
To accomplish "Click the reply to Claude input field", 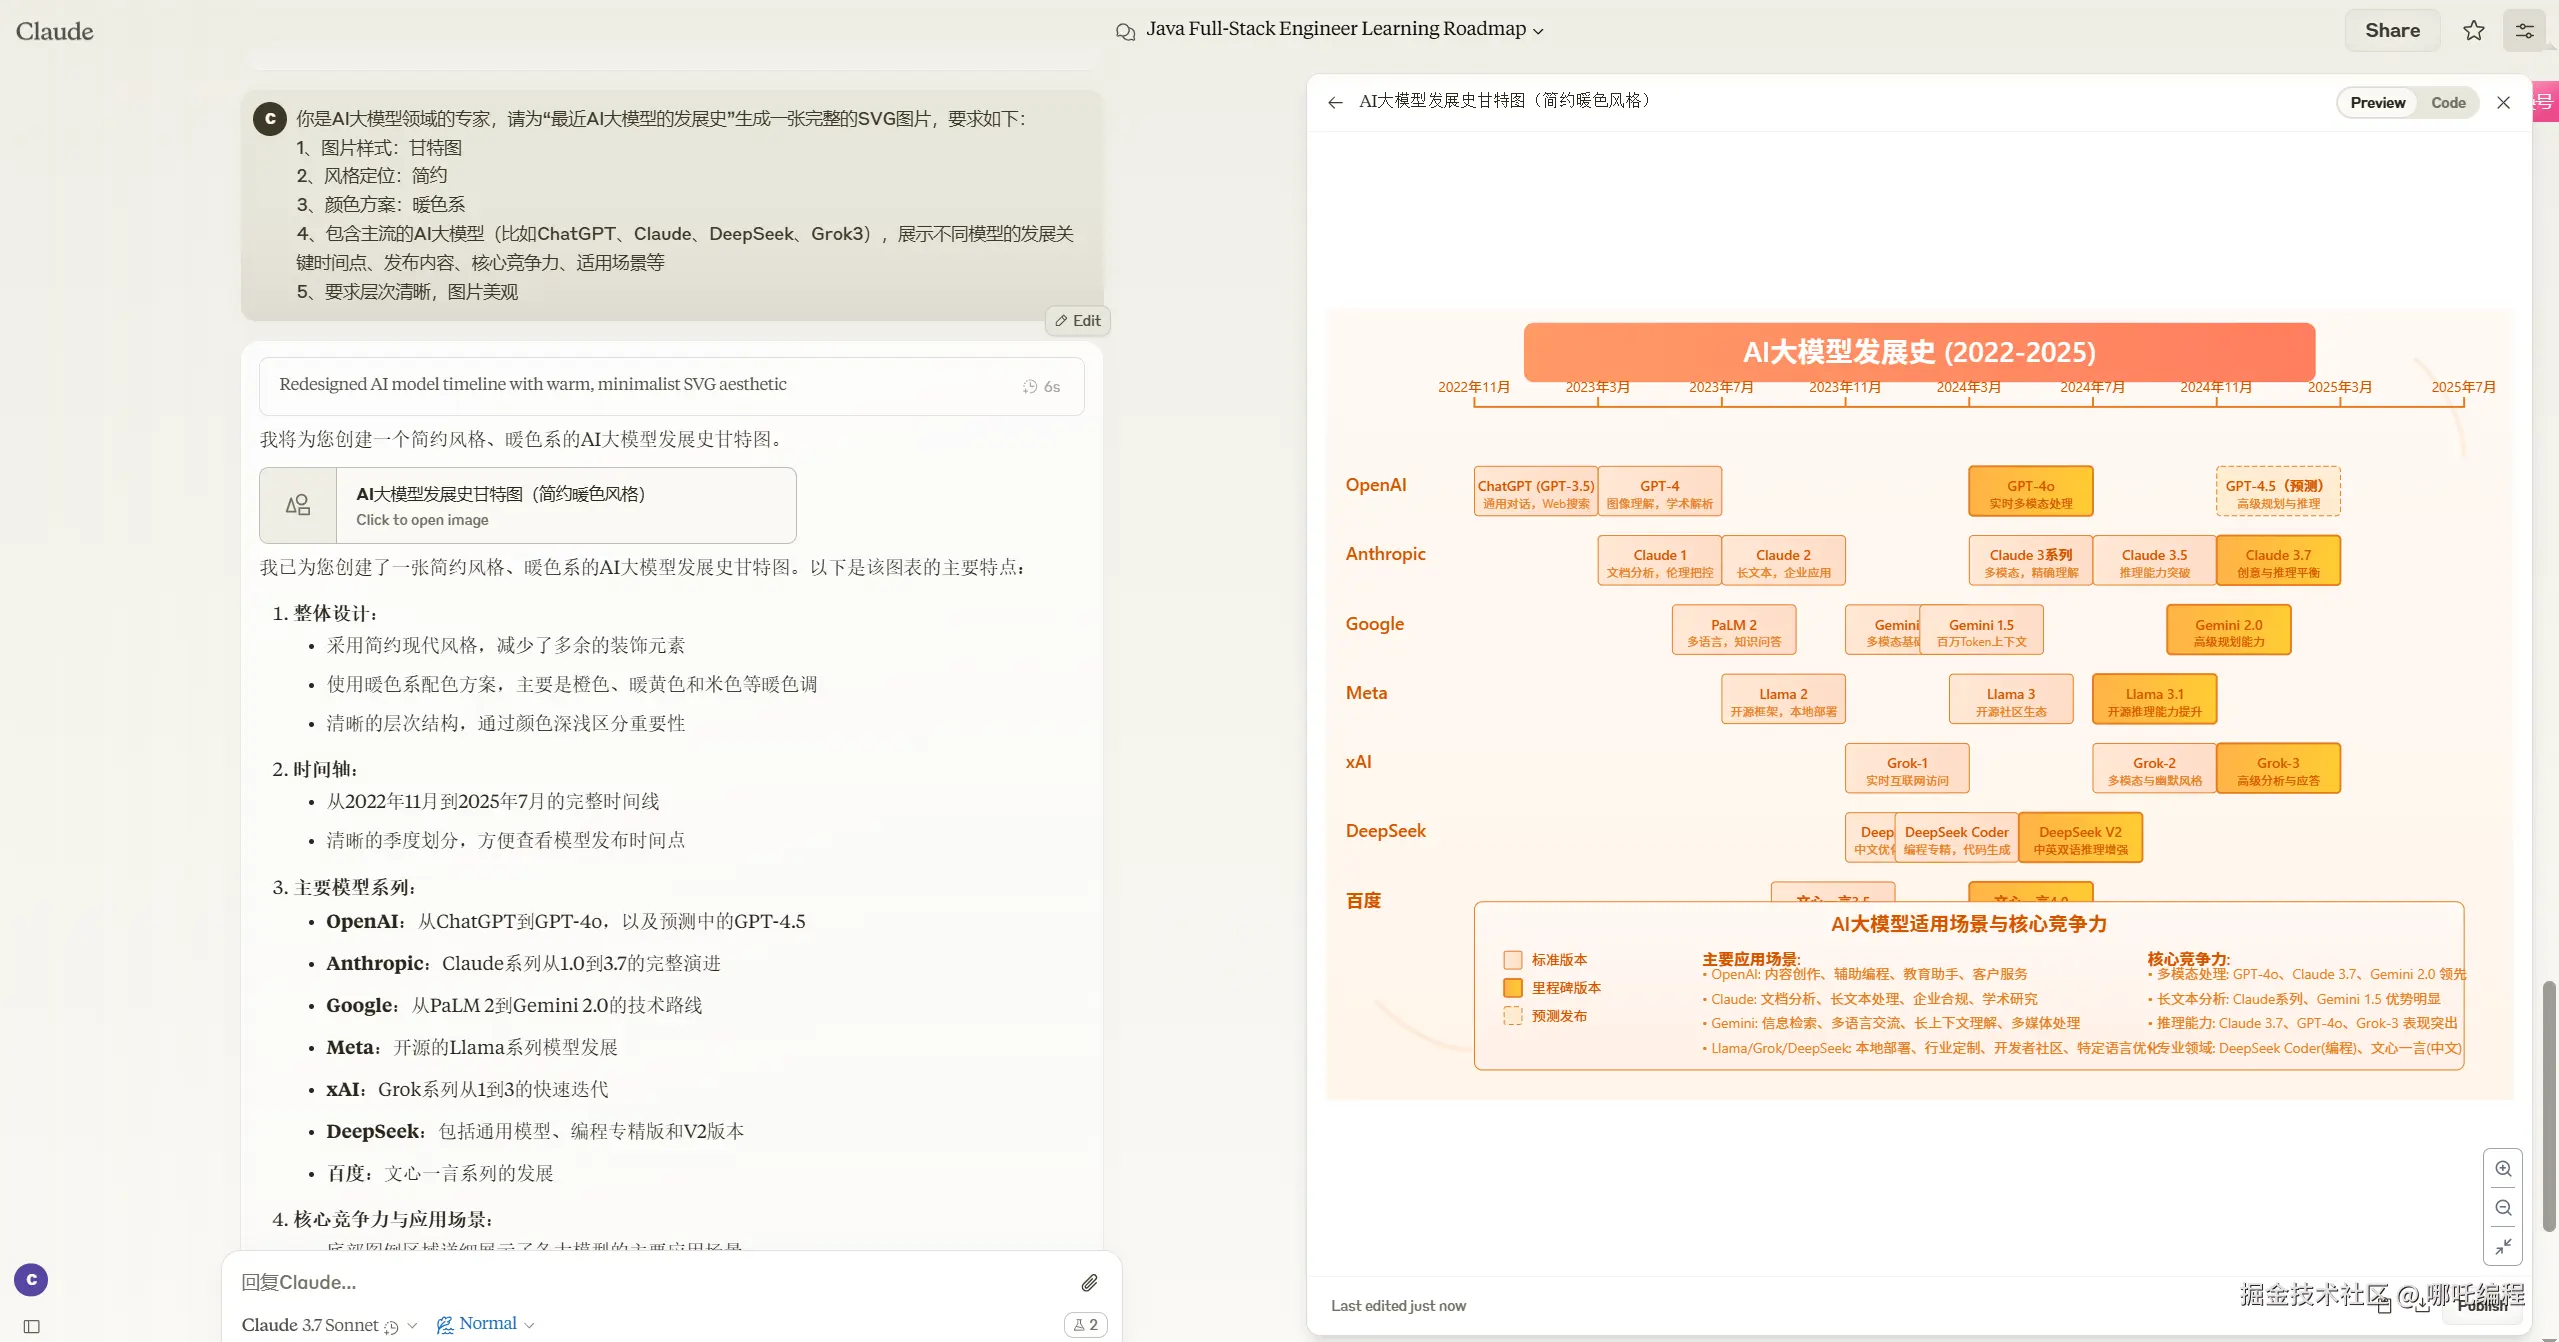I will point(650,1282).
